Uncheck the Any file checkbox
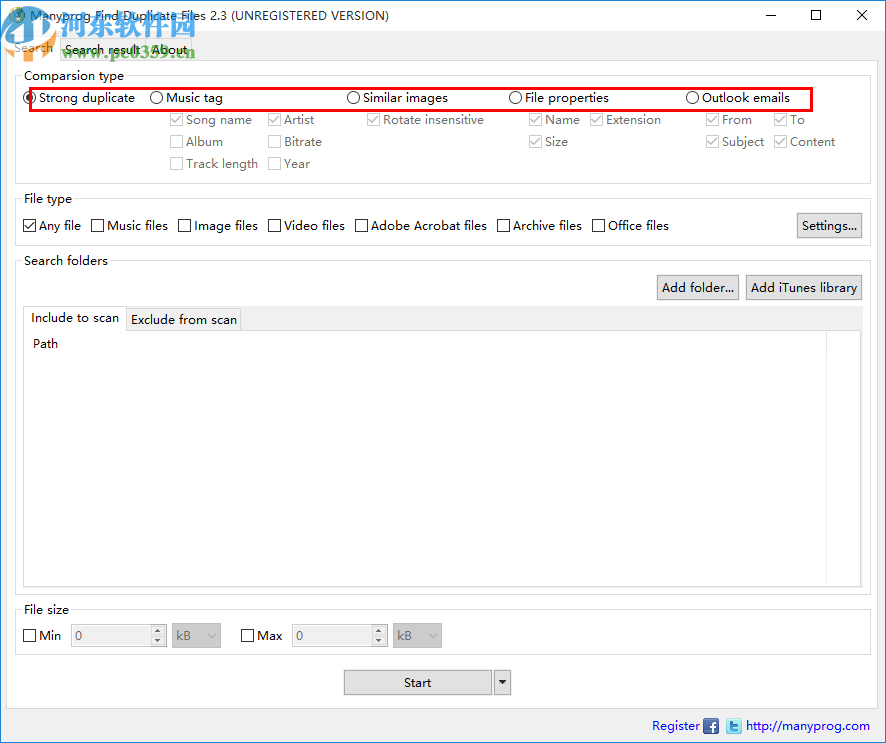The image size is (886, 743). coord(30,225)
